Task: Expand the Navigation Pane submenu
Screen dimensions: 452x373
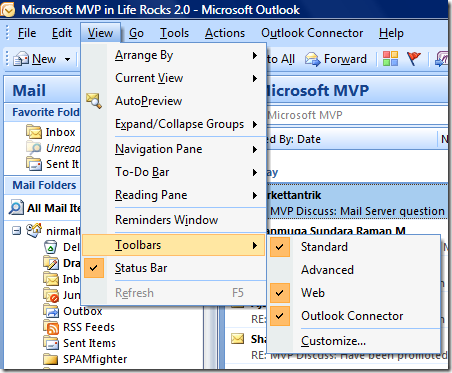Action: pyautogui.click(x=173, y=149)
